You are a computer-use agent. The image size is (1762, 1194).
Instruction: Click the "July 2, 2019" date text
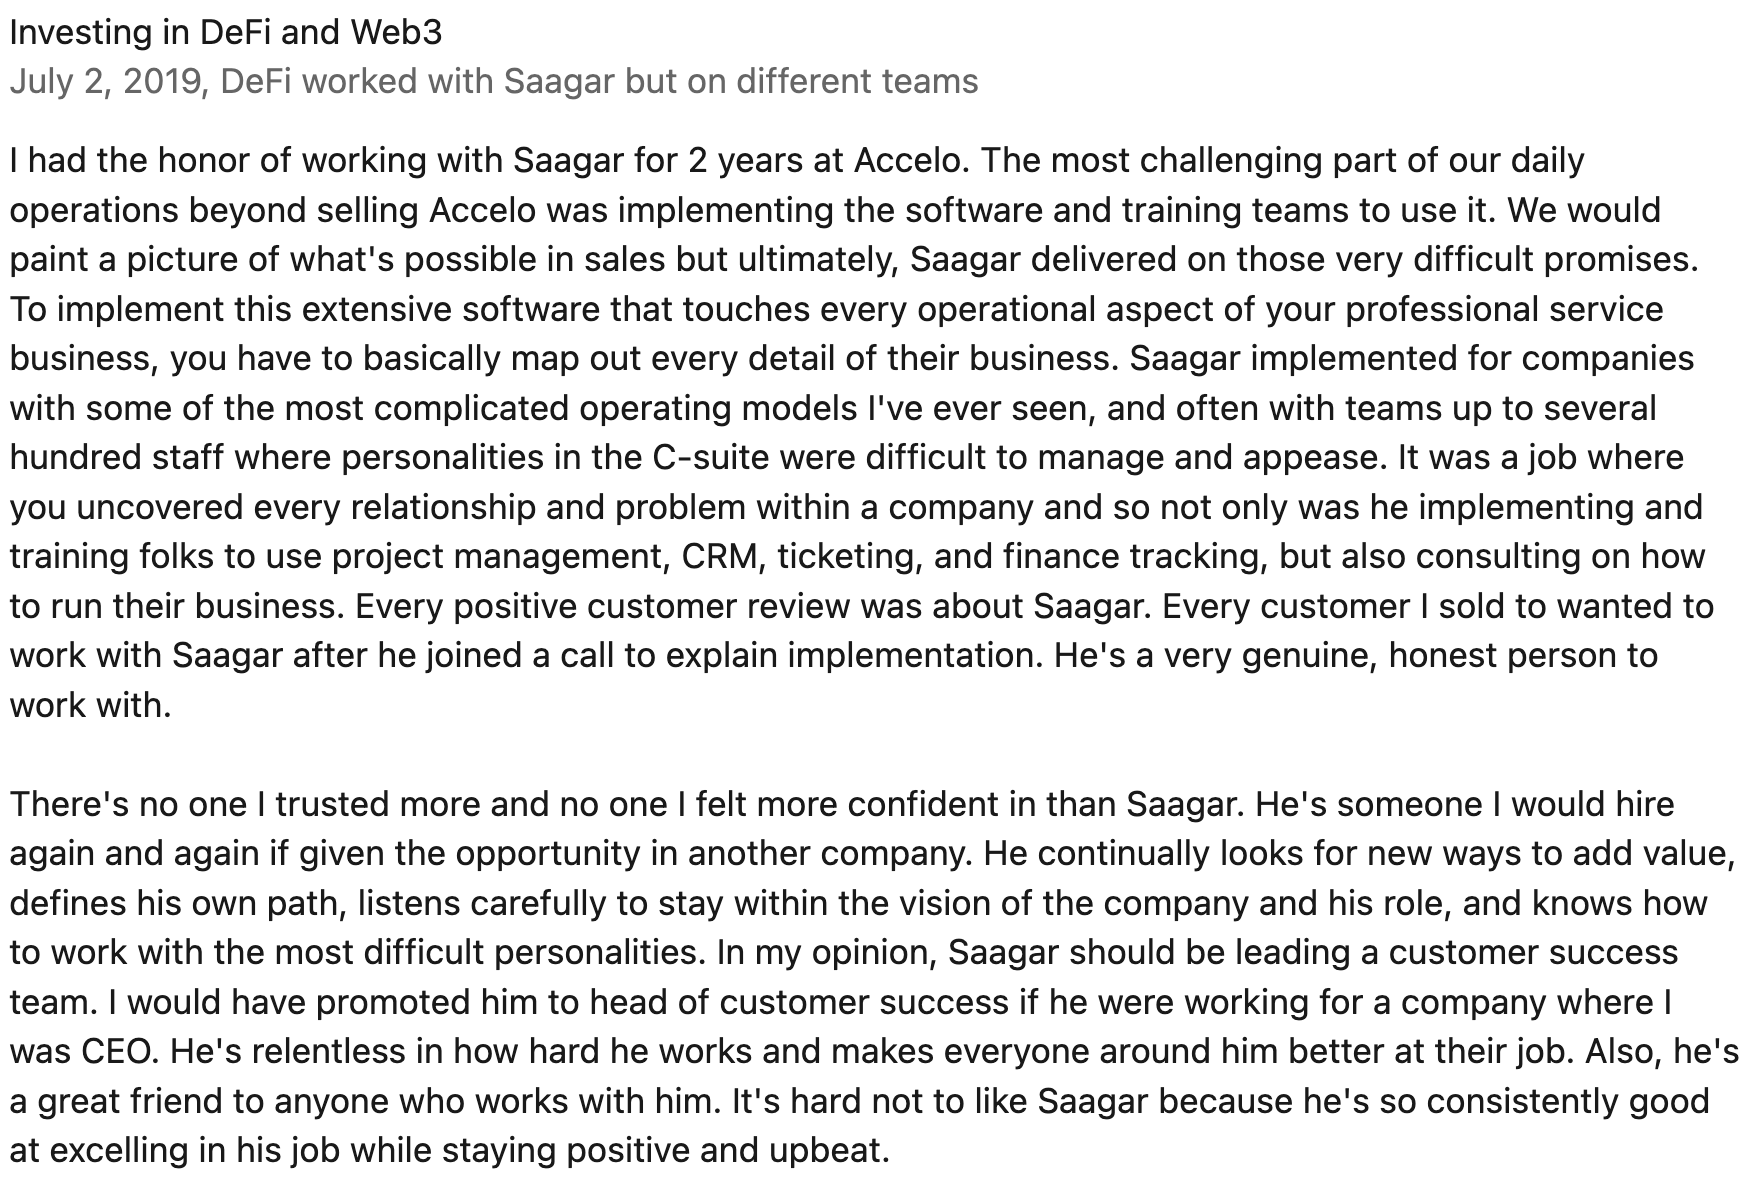[x=106, y=81]
